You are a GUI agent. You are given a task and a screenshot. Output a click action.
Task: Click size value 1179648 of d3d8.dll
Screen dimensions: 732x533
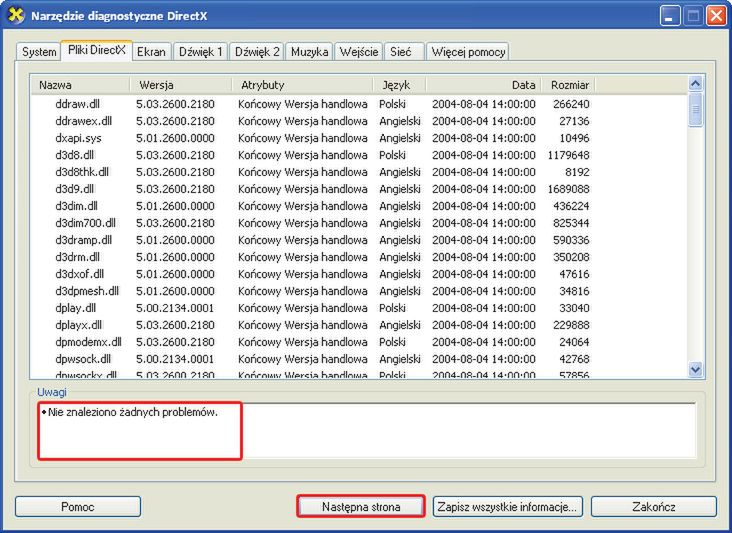coord(569,155)
